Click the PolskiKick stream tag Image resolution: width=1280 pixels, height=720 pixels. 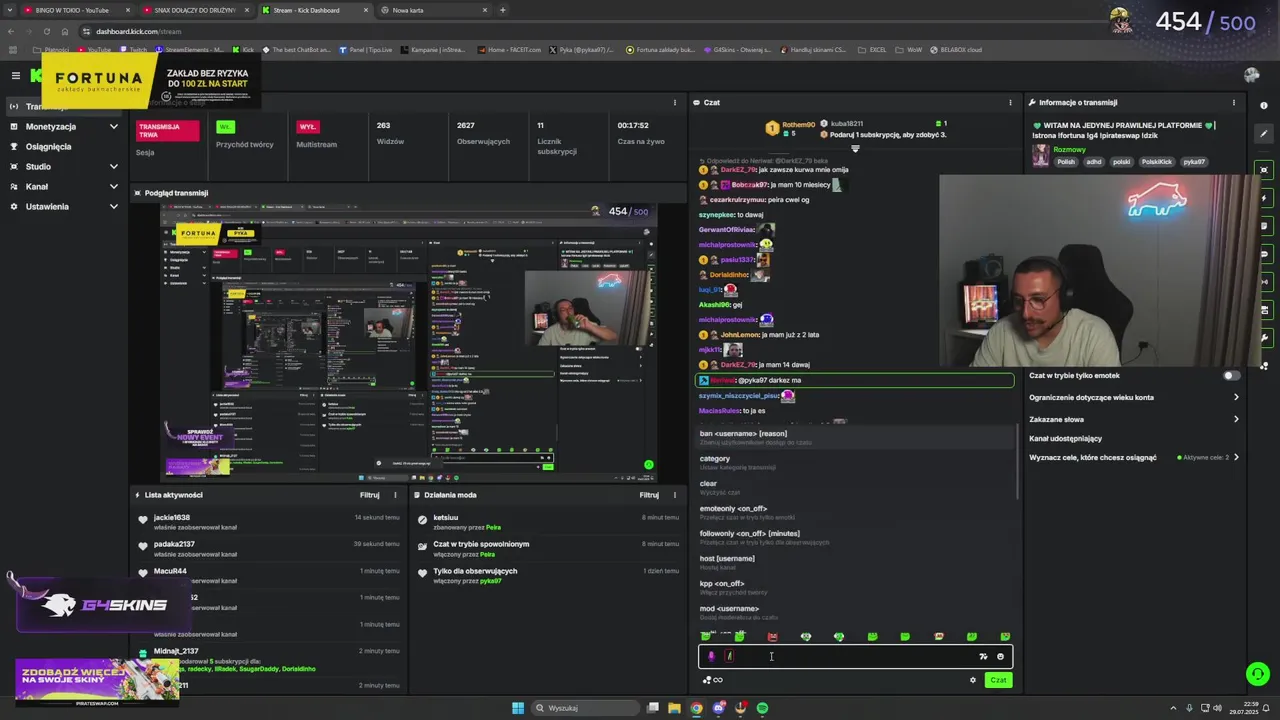(x=1157, y=162)
